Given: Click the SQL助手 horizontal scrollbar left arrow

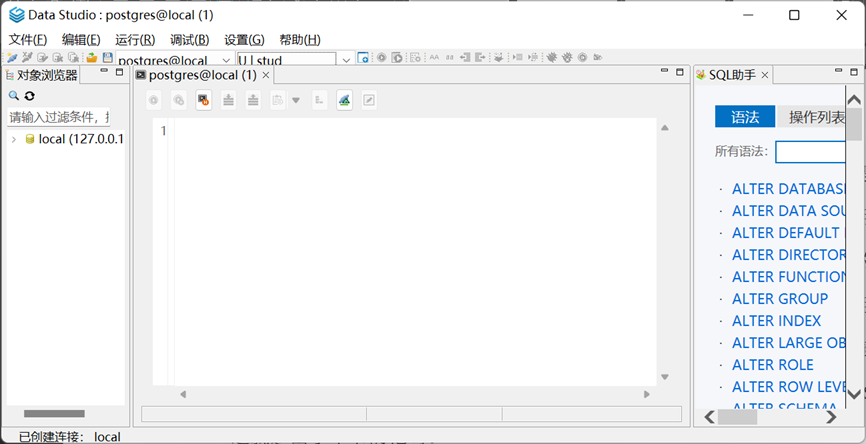Looking at the screenshot, I should [709, 417].
